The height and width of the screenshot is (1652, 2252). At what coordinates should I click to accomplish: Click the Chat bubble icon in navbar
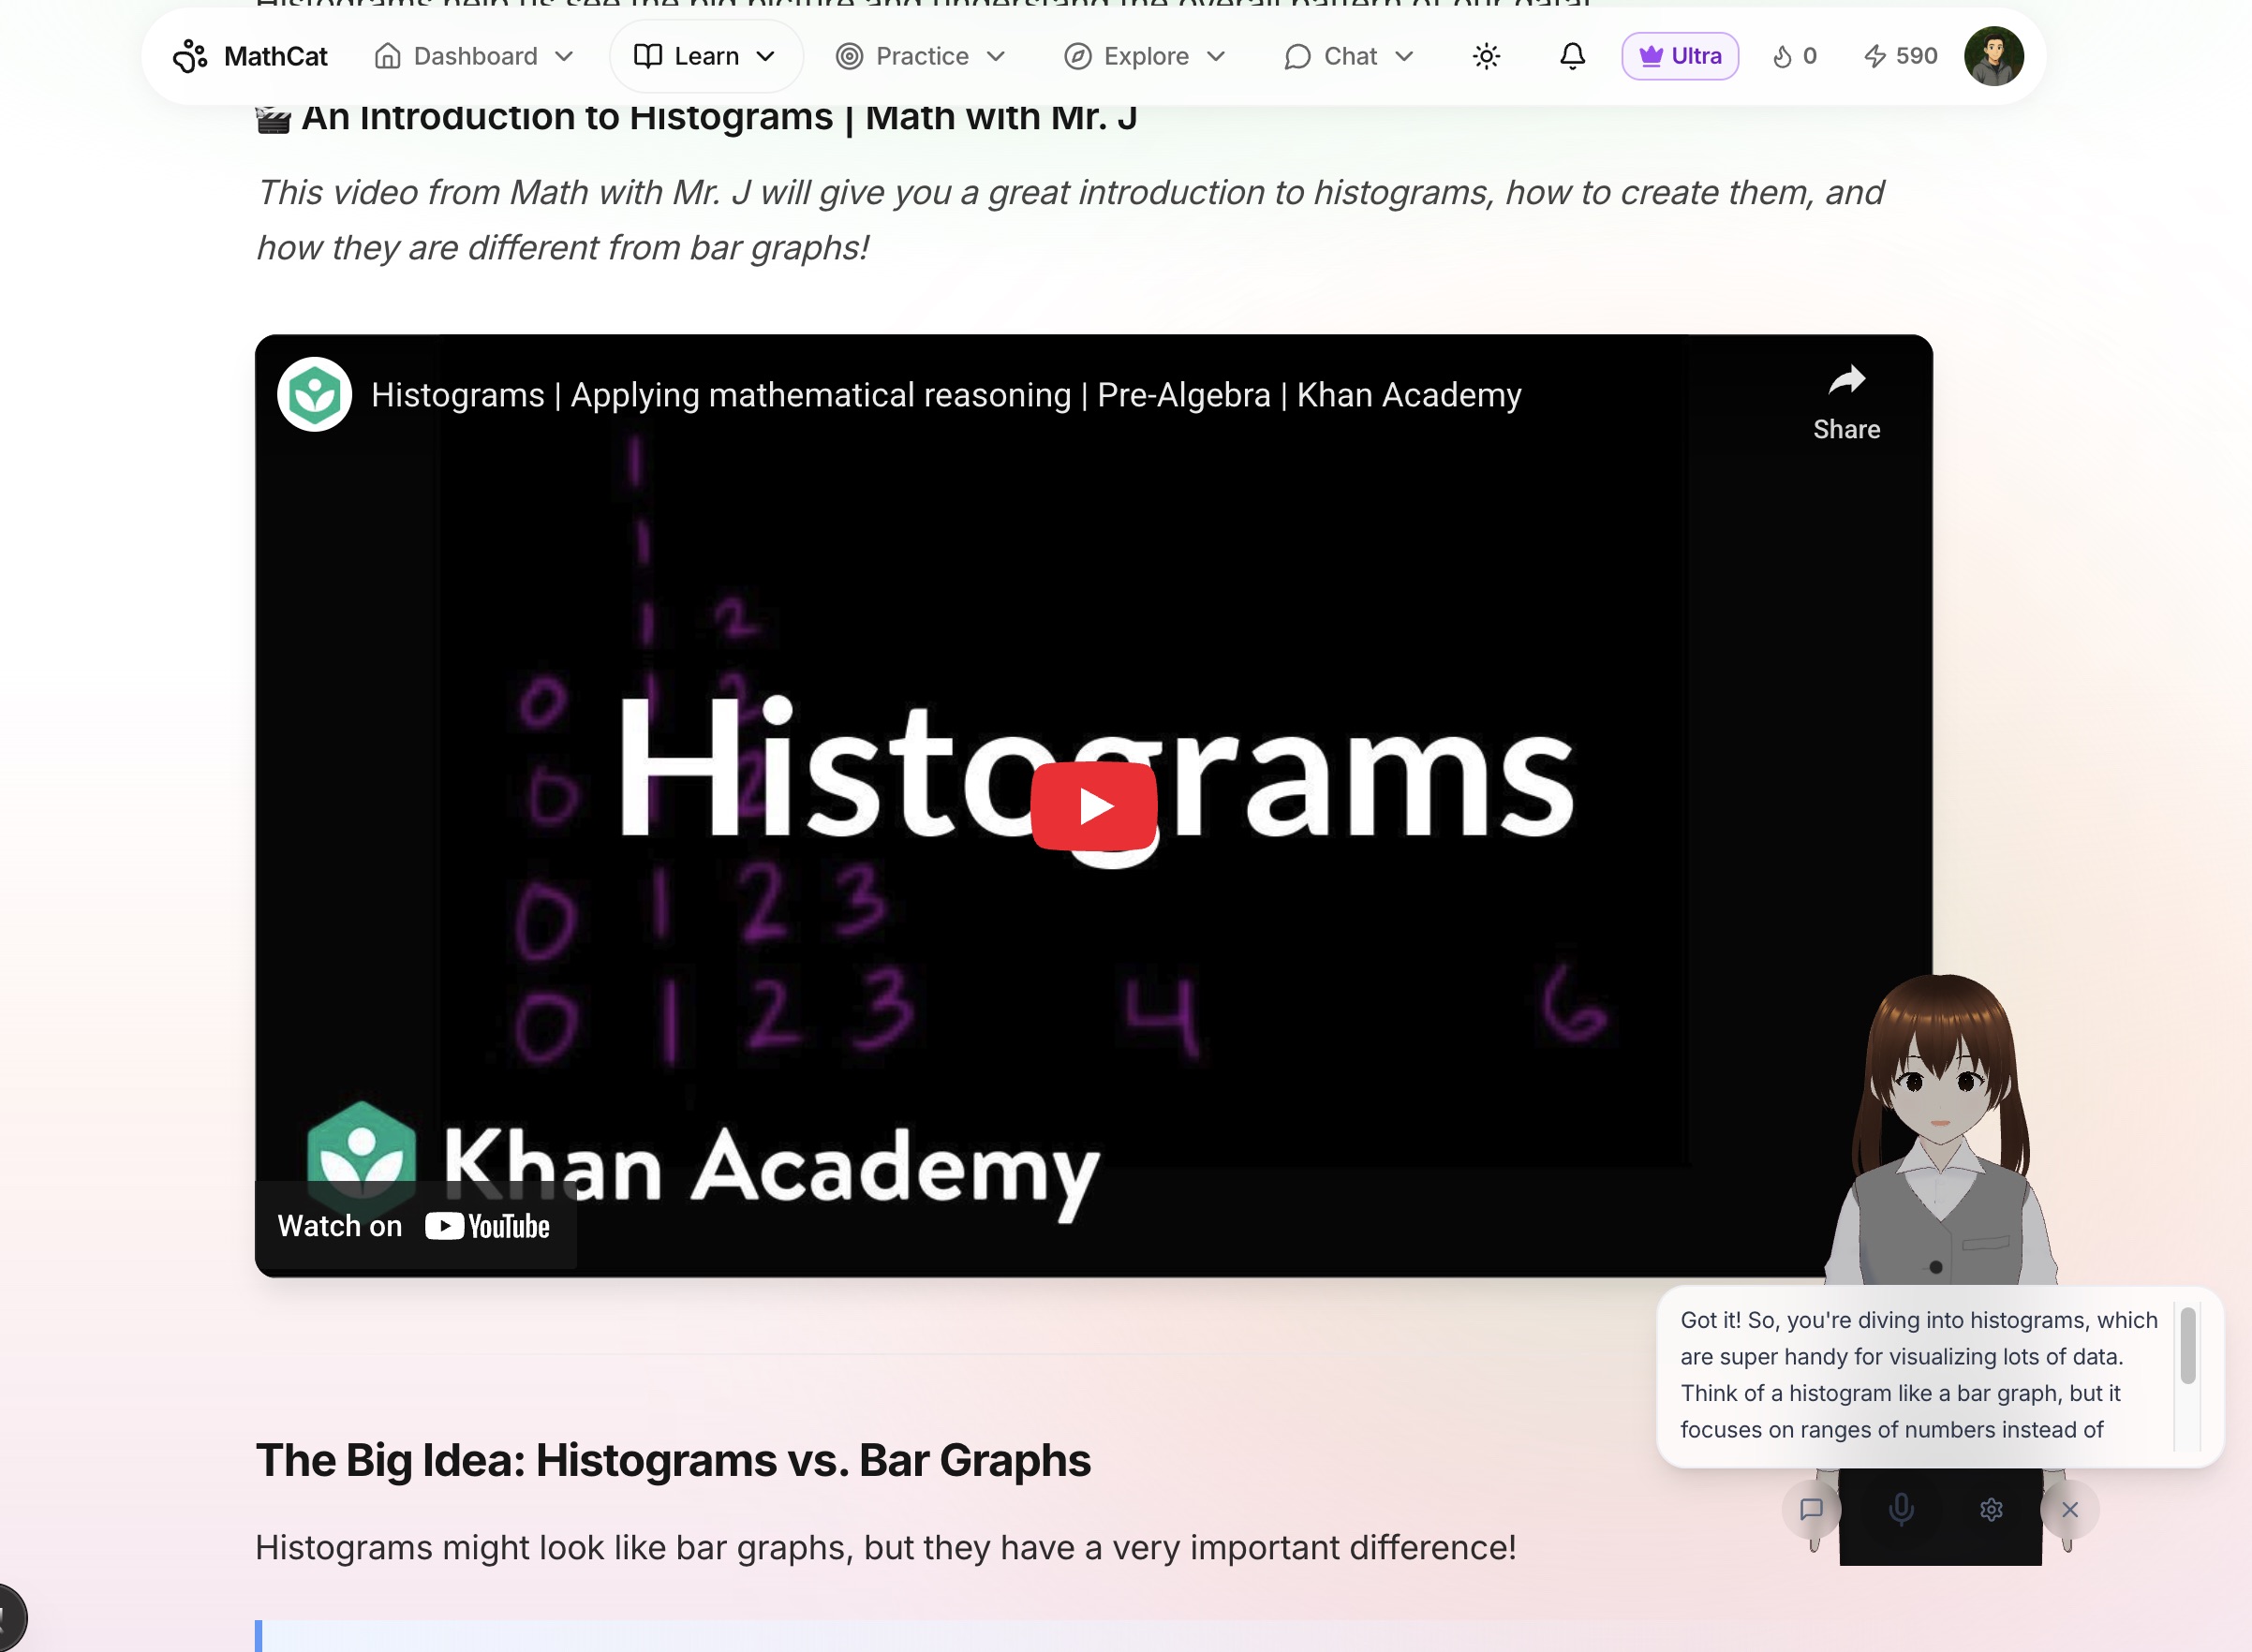(x=1297, y=56)
